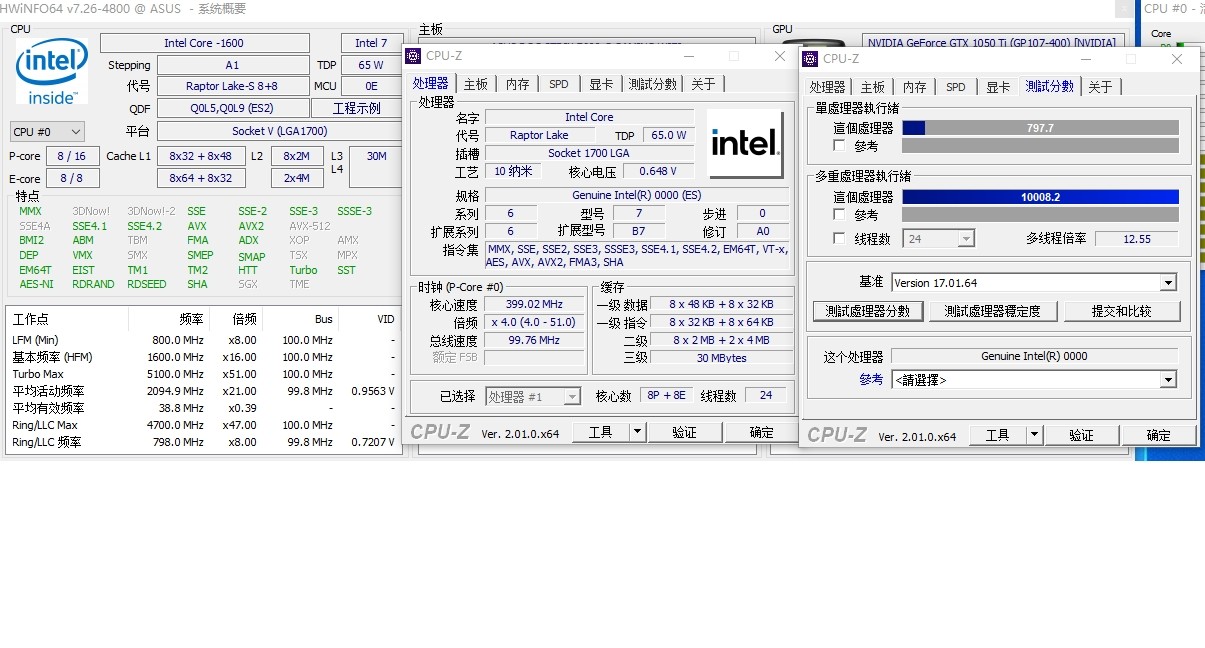1205x648 pixels.
Task: Click 确定 button in left CPU-Z window
Action: tap(761, 432)
